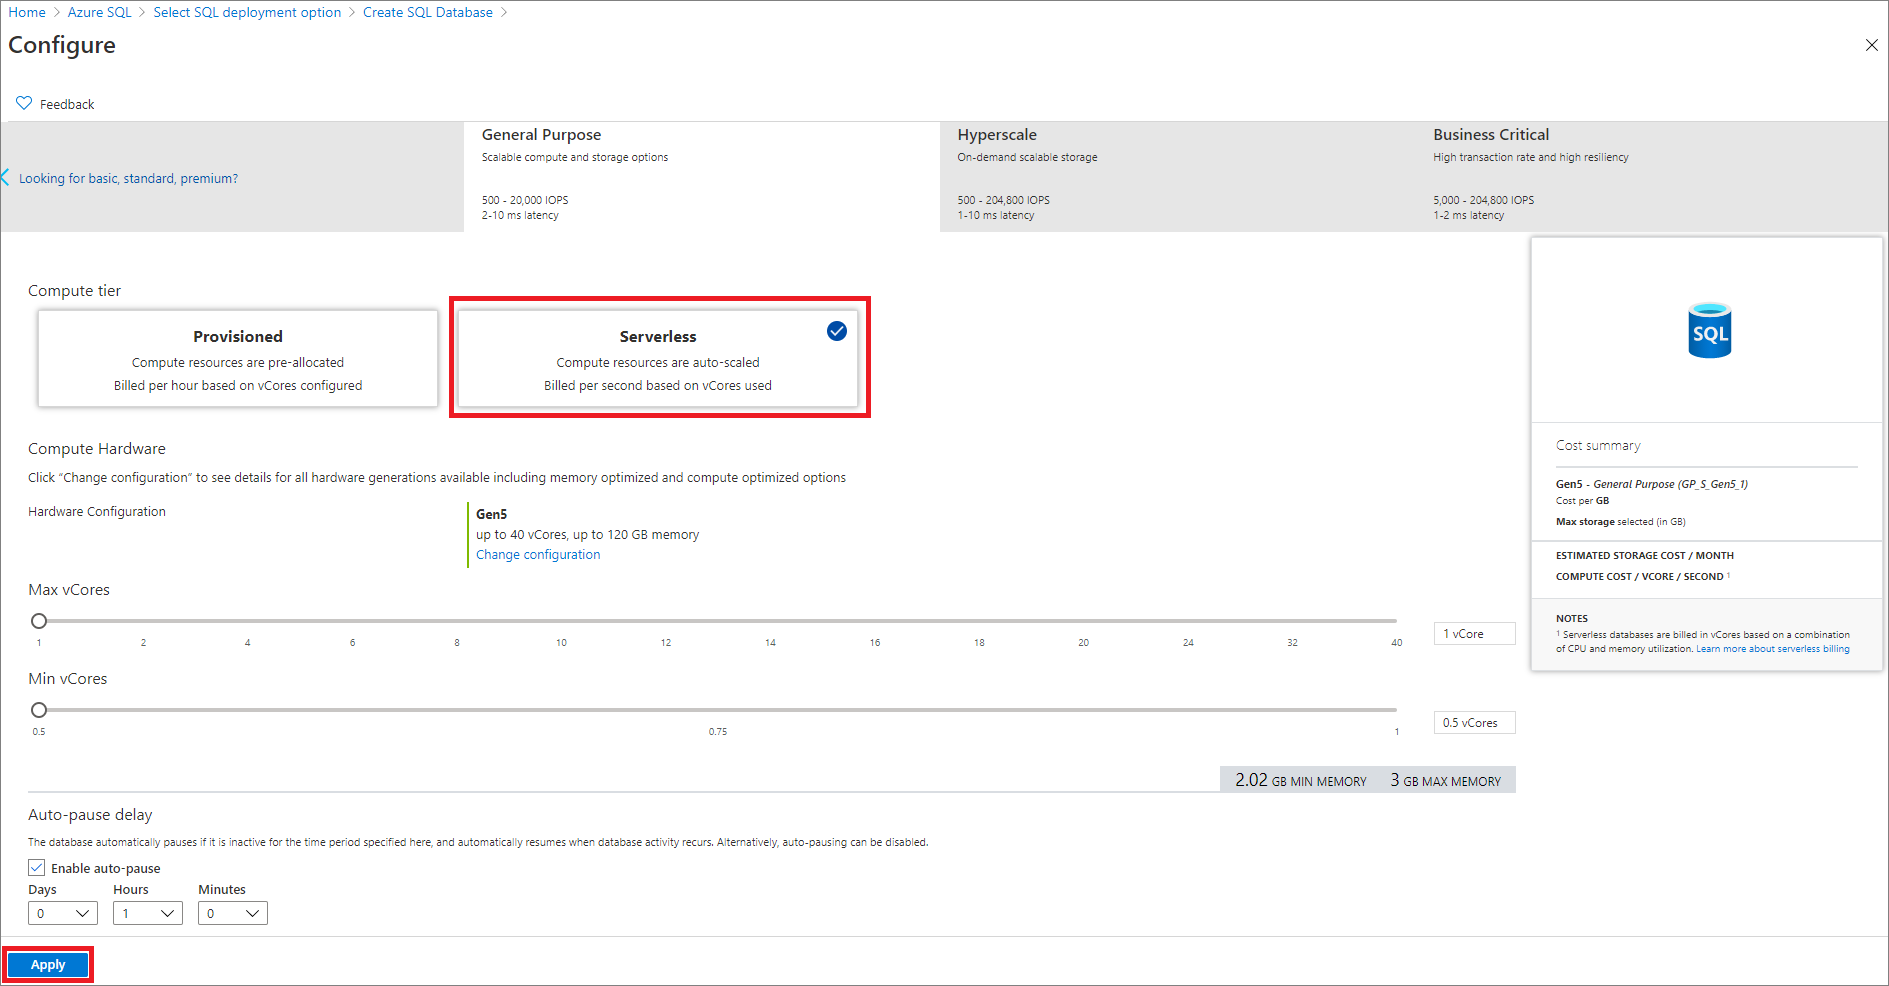
Task: Click inside the 1 vCore input field
Action: click(1474, 633)
